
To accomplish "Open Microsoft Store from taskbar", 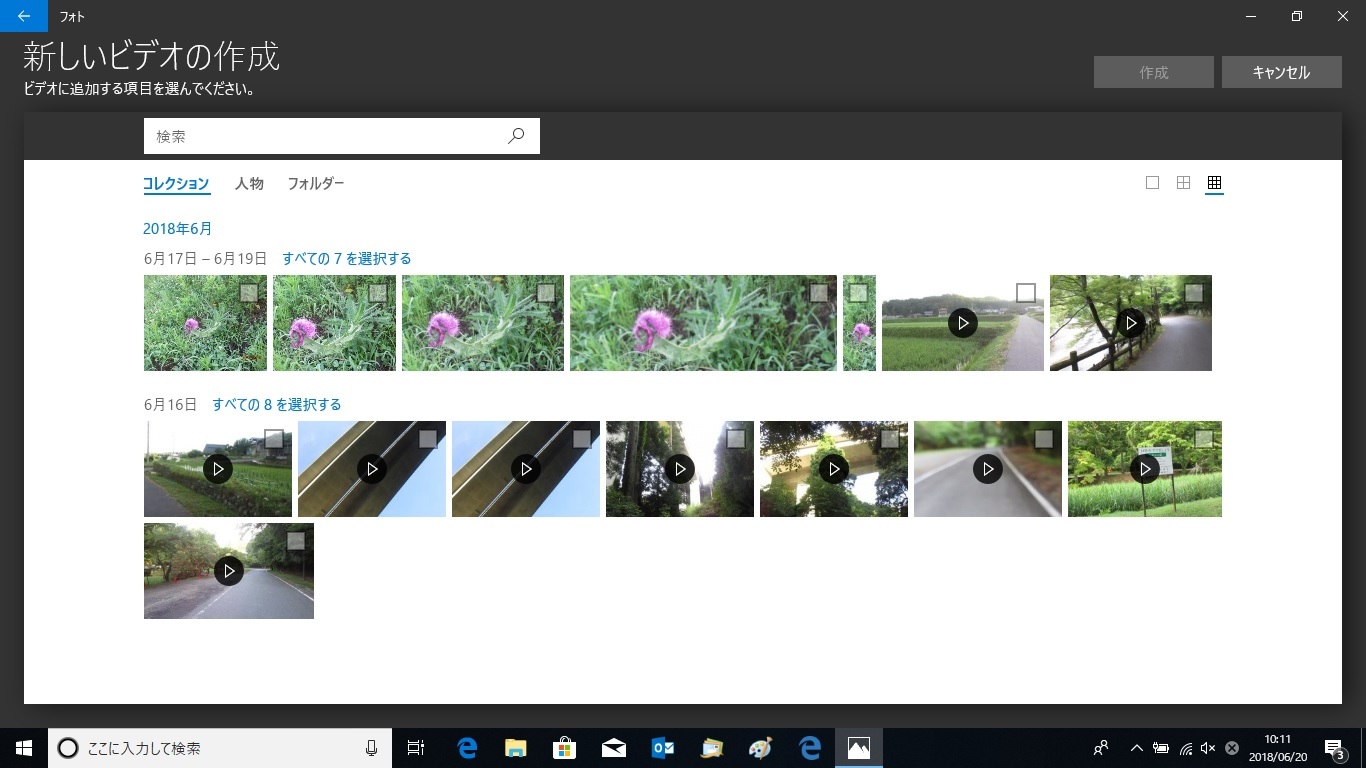I will pyautogui.click(x=565, y=748).
